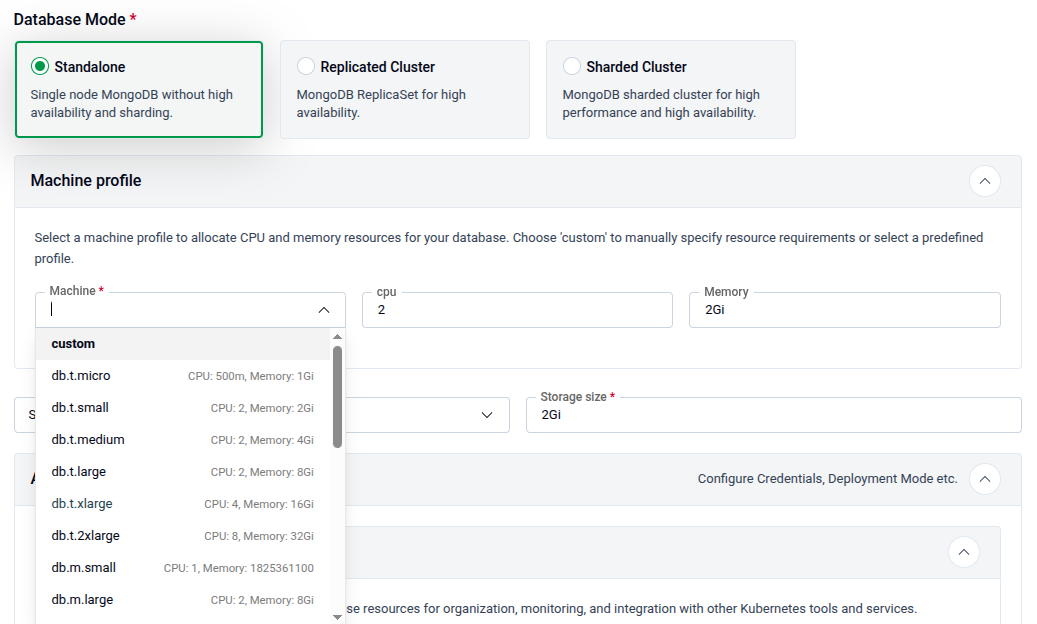This screenshot has height=624, width=1037.
Task: Edit the Memory field showing 2Gi
Action: 845,310
